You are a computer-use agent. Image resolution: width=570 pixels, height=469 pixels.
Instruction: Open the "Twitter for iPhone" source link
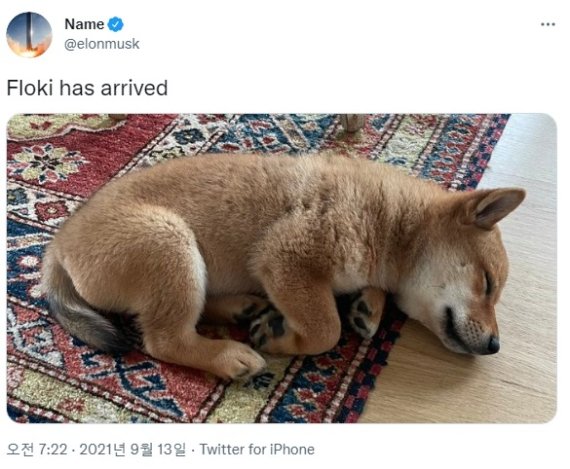point(257,449)
